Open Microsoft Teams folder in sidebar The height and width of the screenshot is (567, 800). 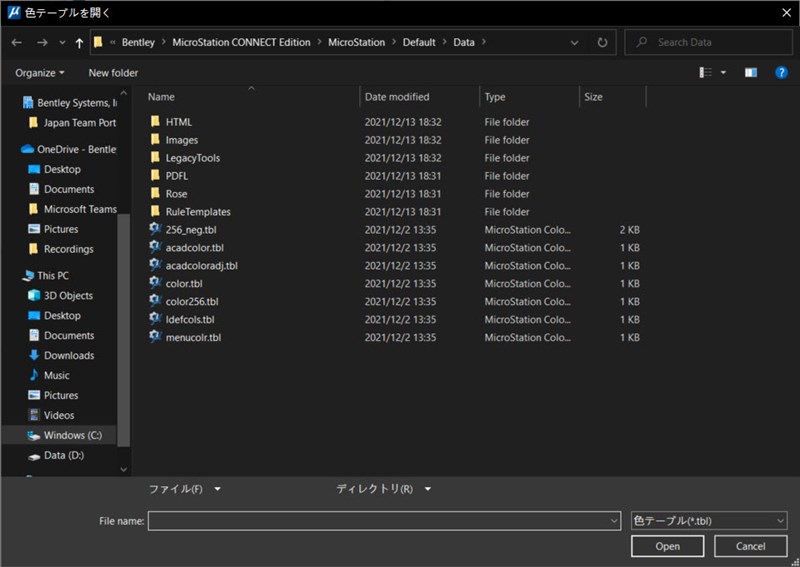(72, 209)
